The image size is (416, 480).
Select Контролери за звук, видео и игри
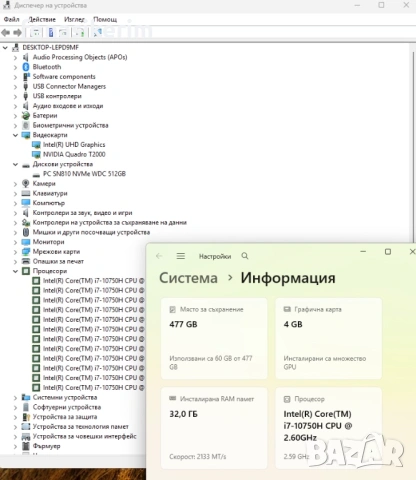click(x=82, y=213)
